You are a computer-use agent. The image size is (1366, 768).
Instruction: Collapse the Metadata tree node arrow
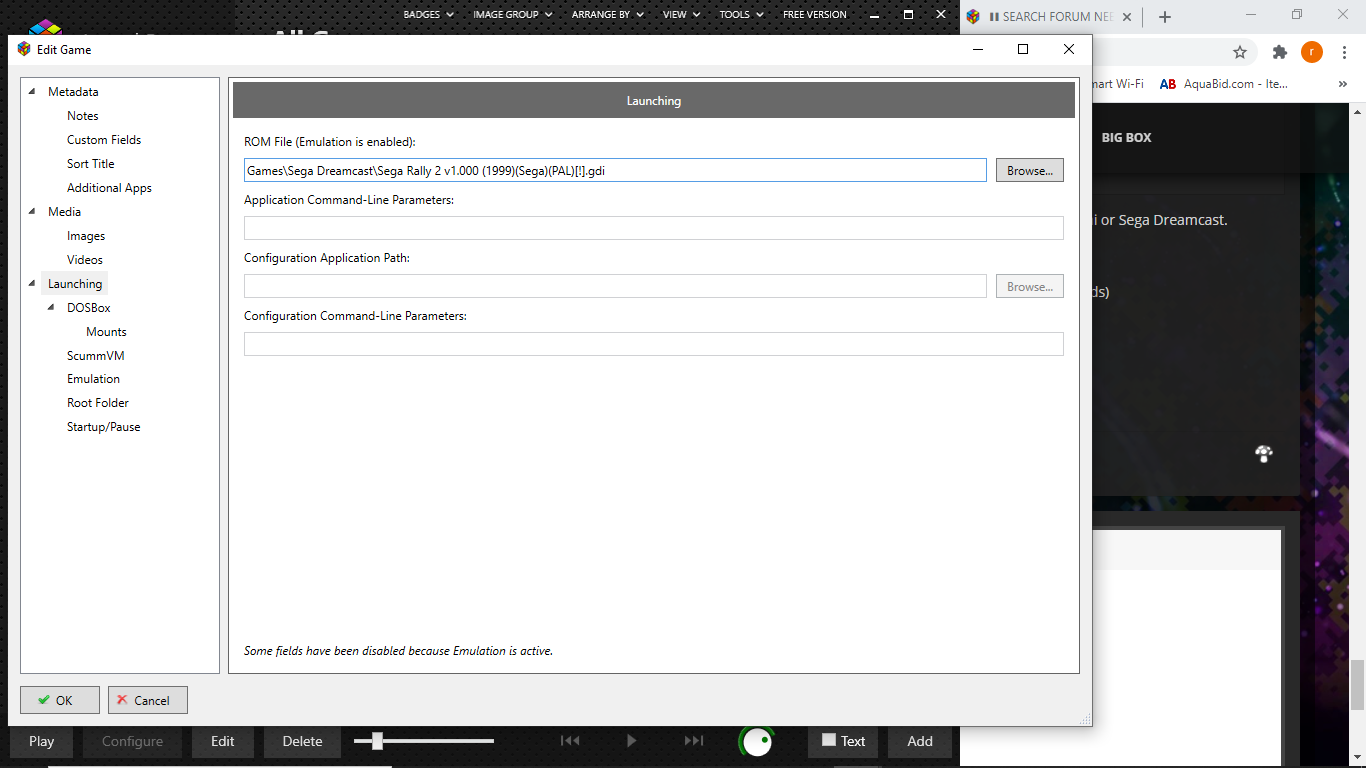pyautogui.click(x=33, y=92)
